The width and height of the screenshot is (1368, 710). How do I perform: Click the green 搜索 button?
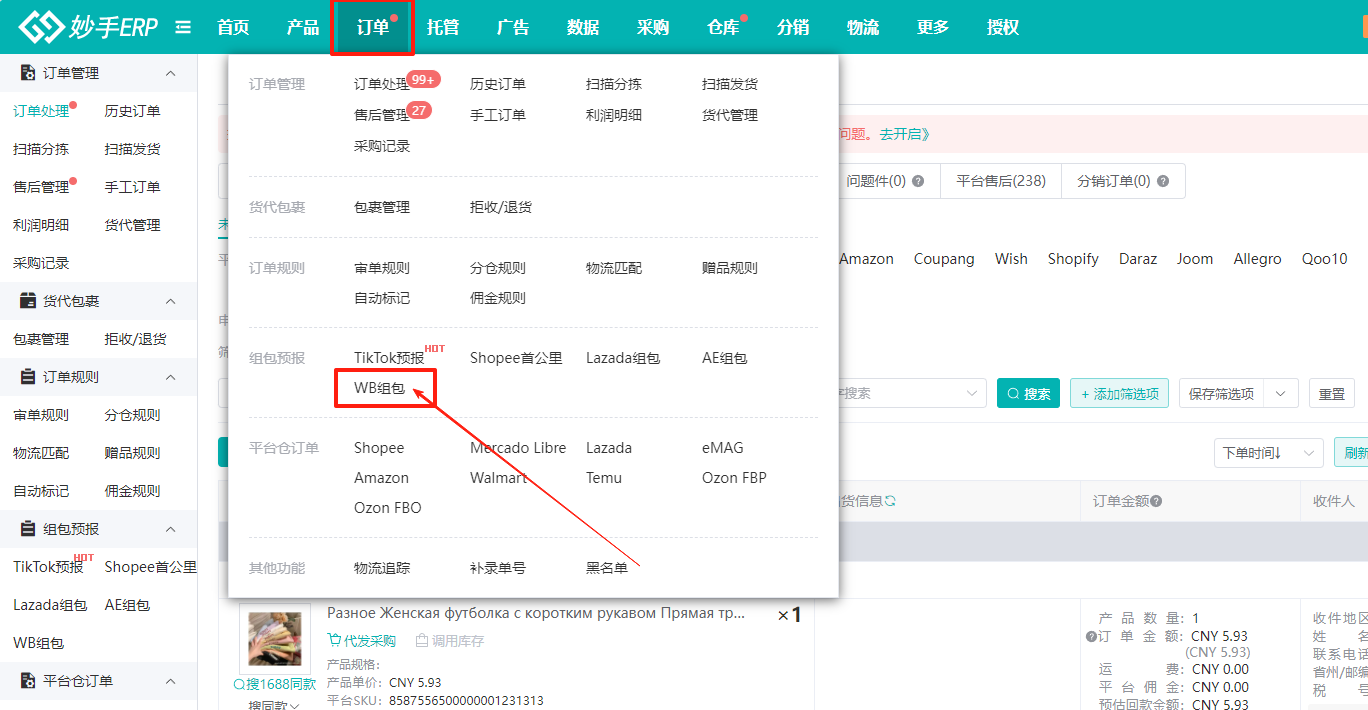pyautogui.click(x=1028, y=394)
